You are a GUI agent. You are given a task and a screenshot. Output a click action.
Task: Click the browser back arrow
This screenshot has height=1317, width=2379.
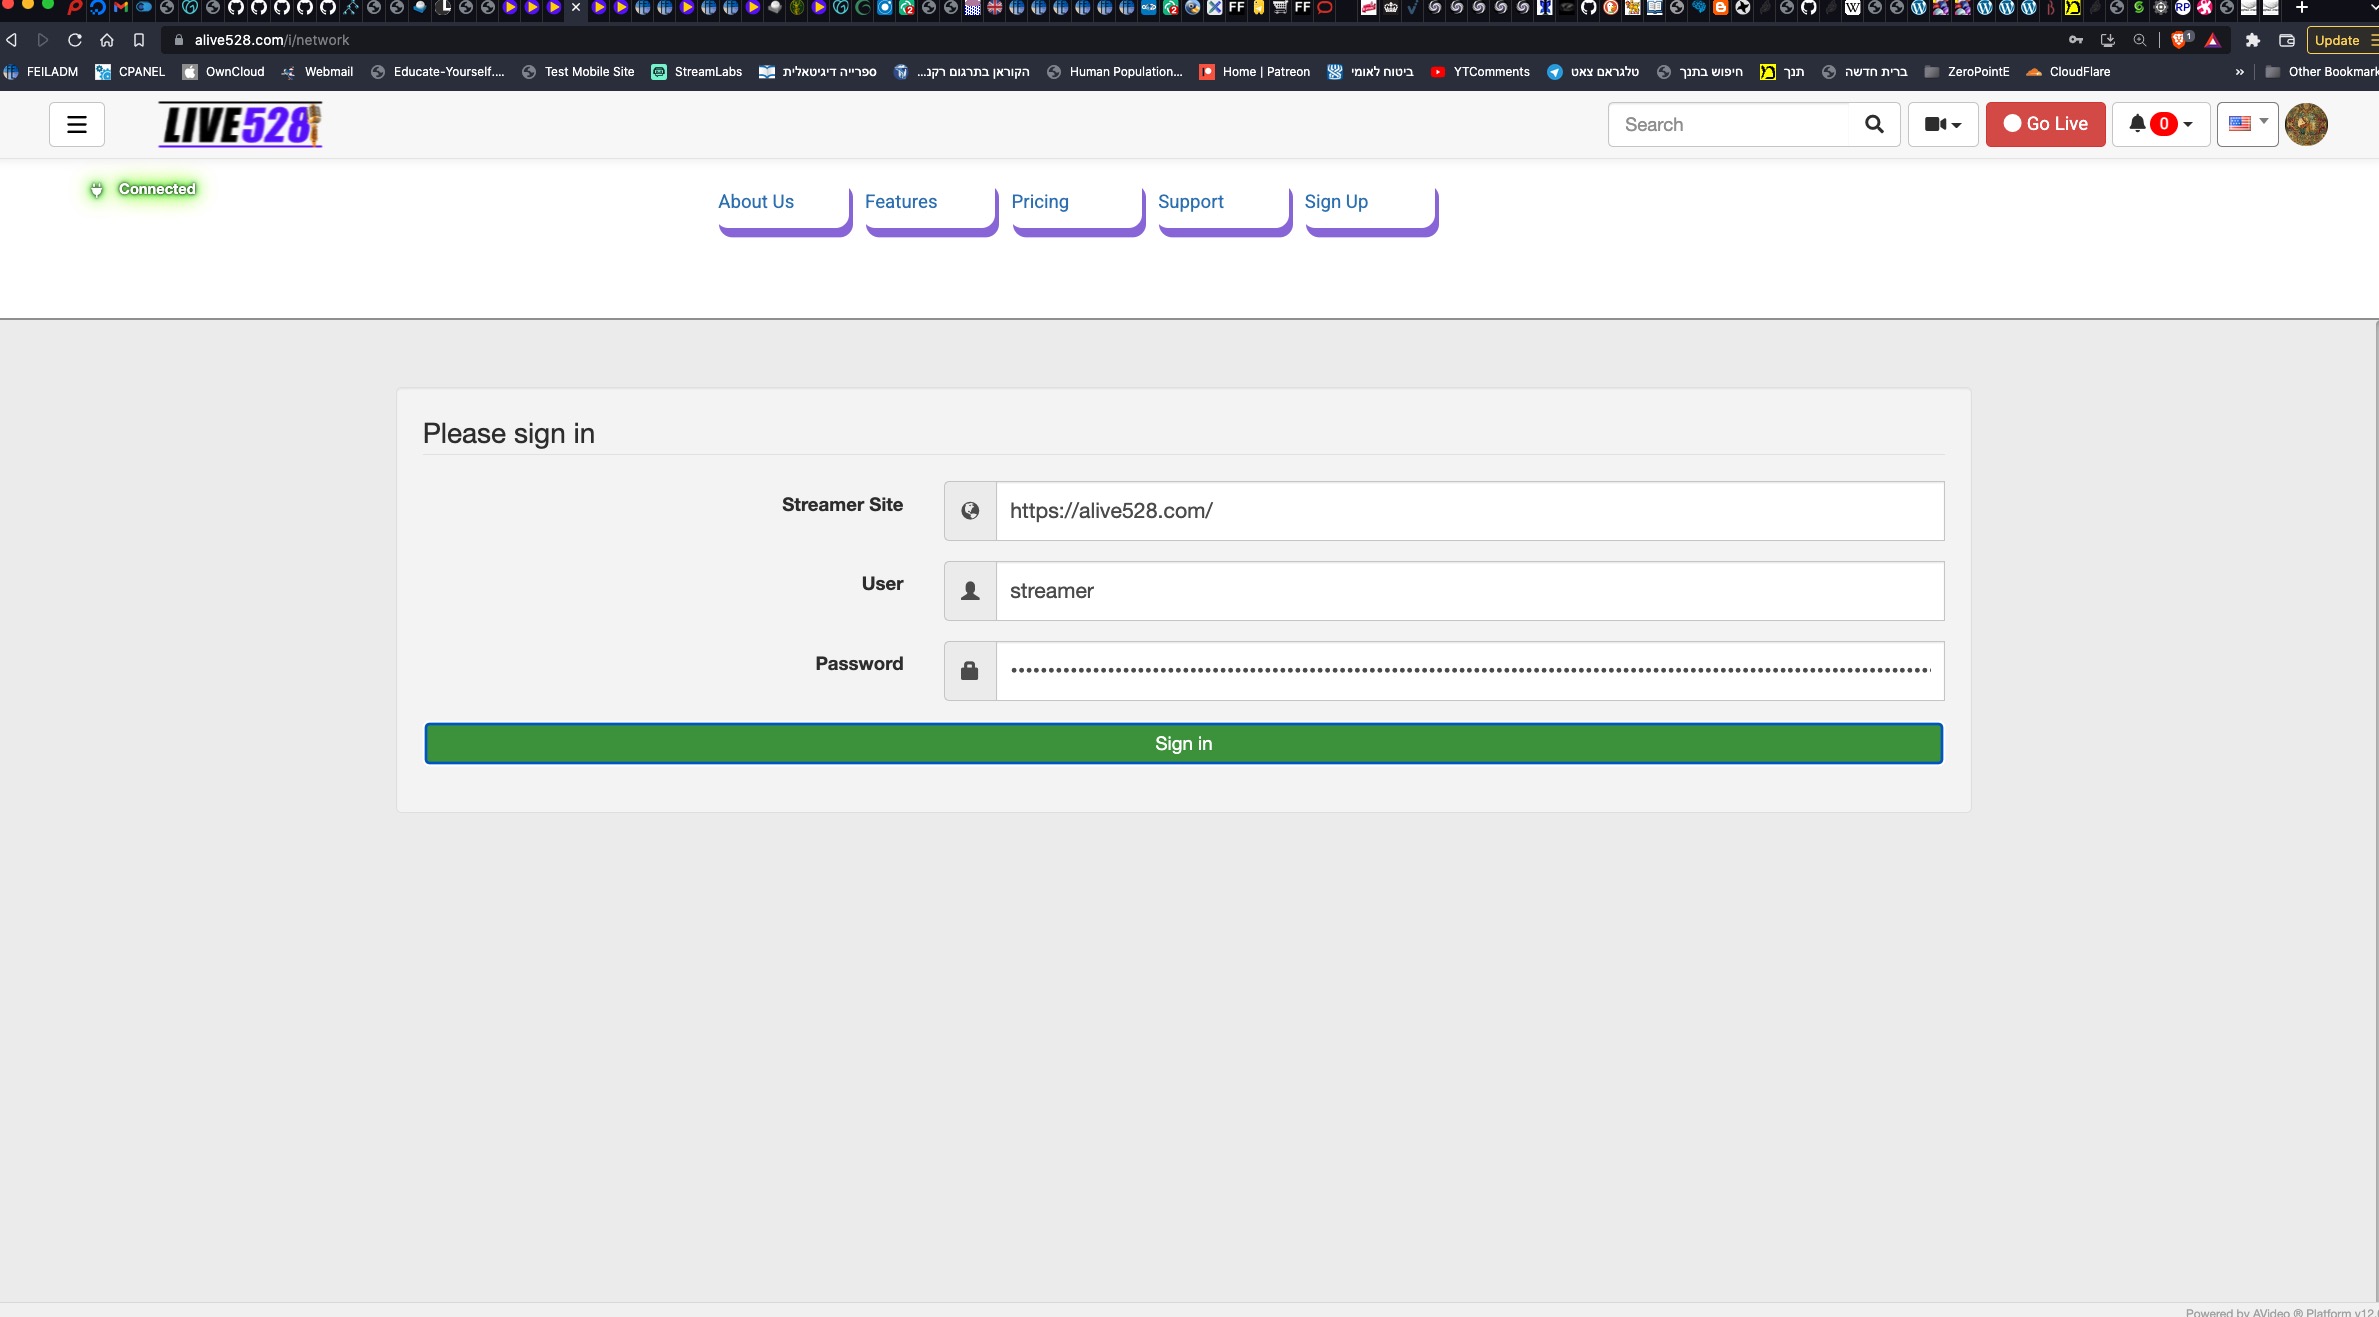coord(12,40)
